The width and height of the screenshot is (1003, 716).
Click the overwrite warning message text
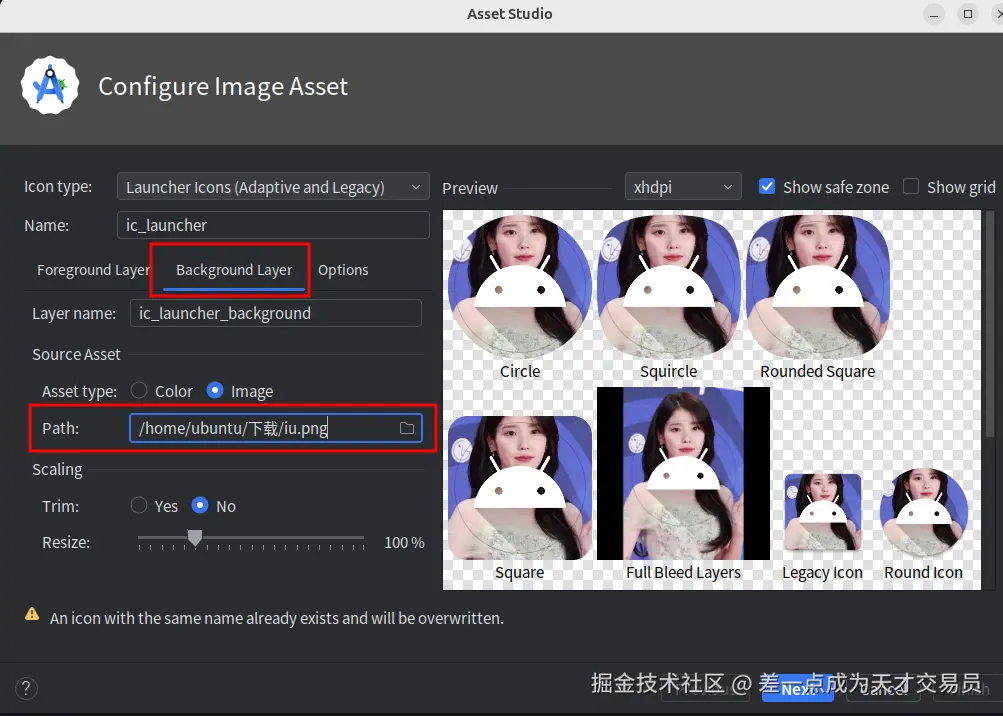coord(277,618)
